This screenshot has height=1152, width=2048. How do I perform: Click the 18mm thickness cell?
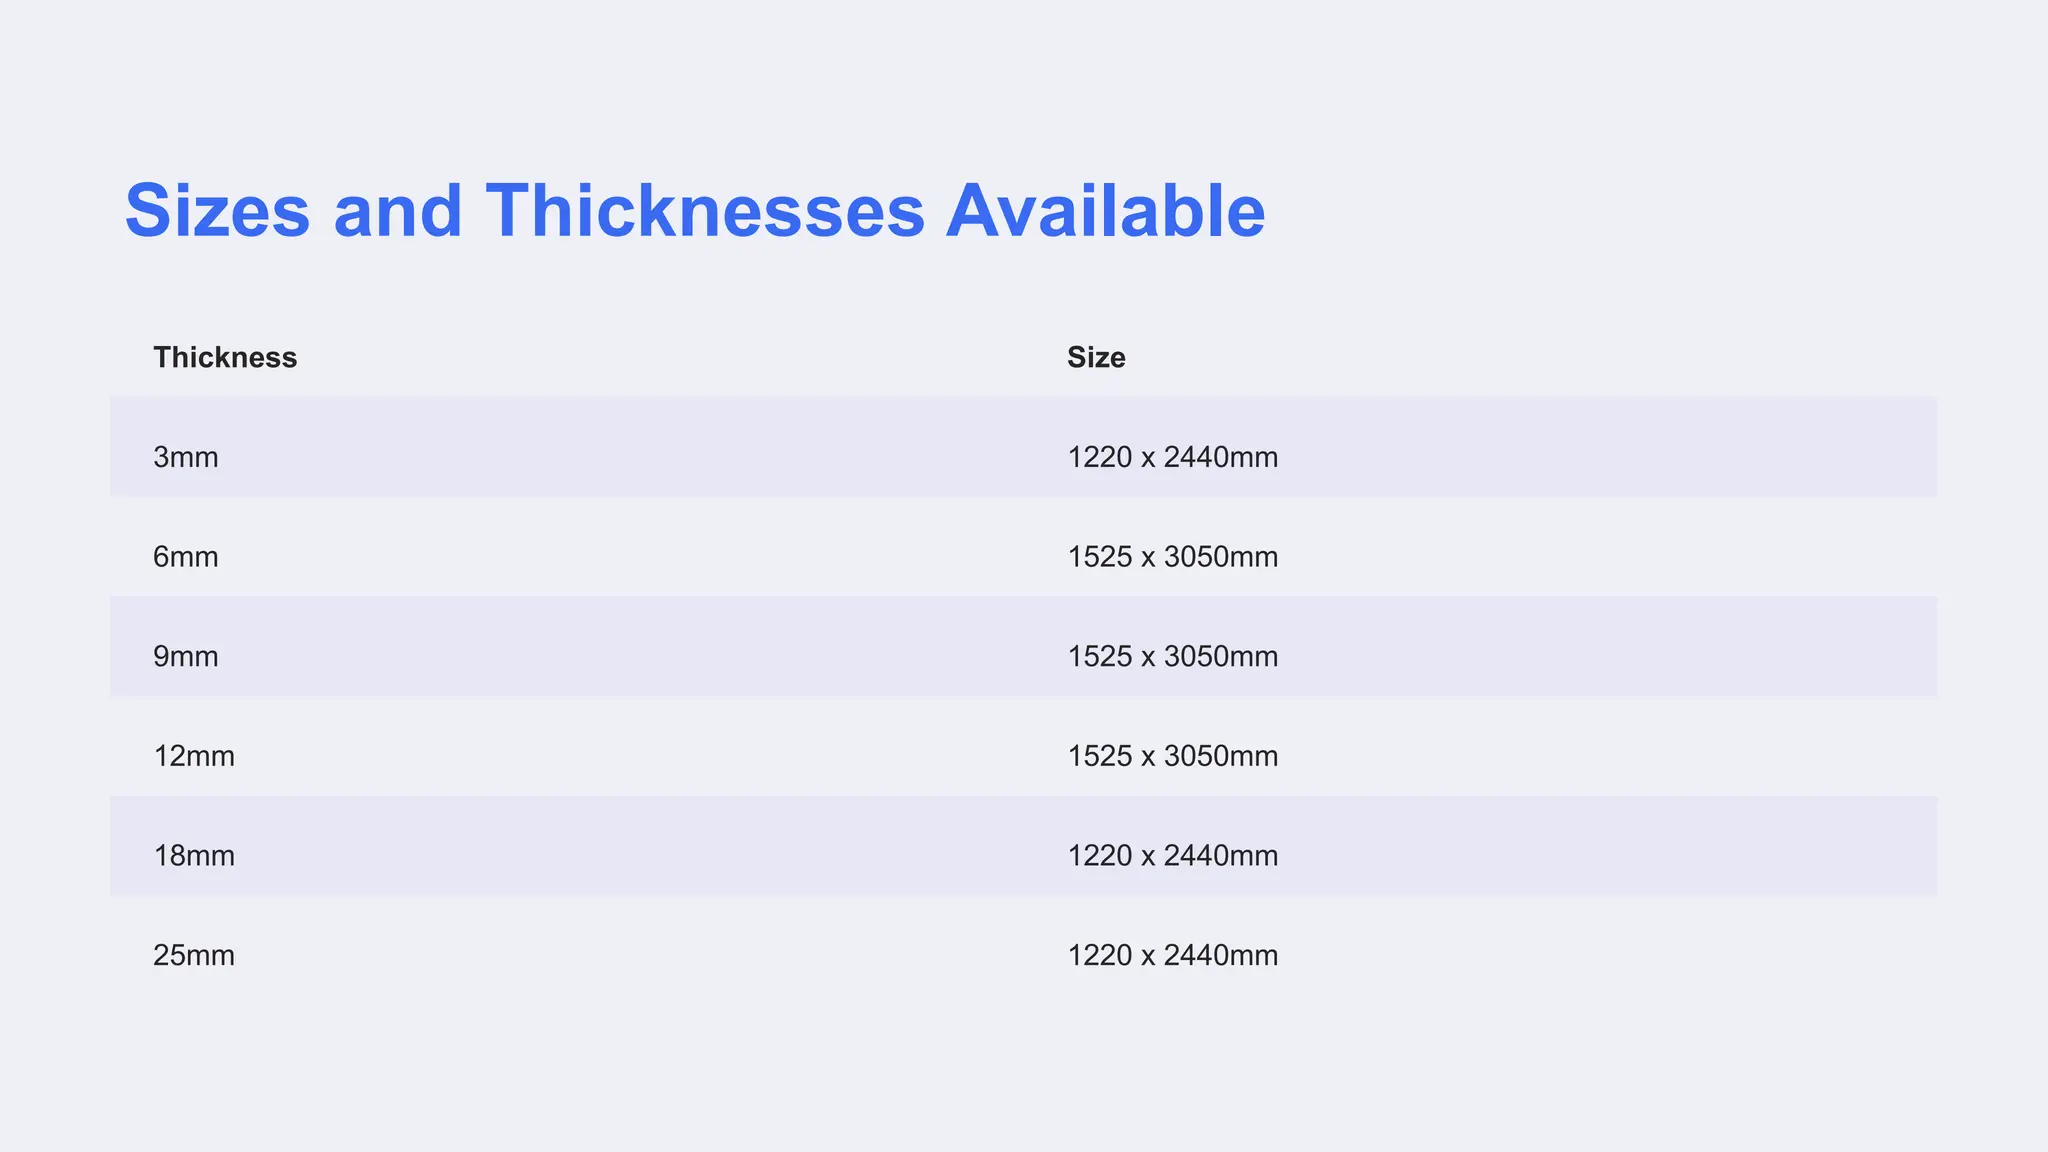pos(194,856)
